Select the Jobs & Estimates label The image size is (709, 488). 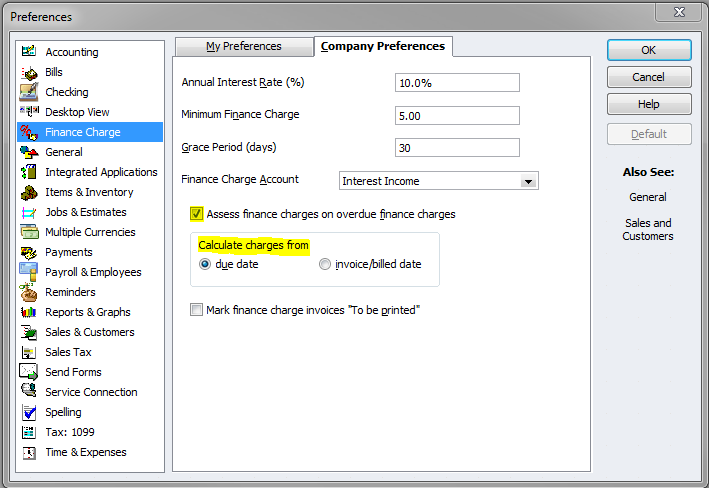[x=86, y=212]
